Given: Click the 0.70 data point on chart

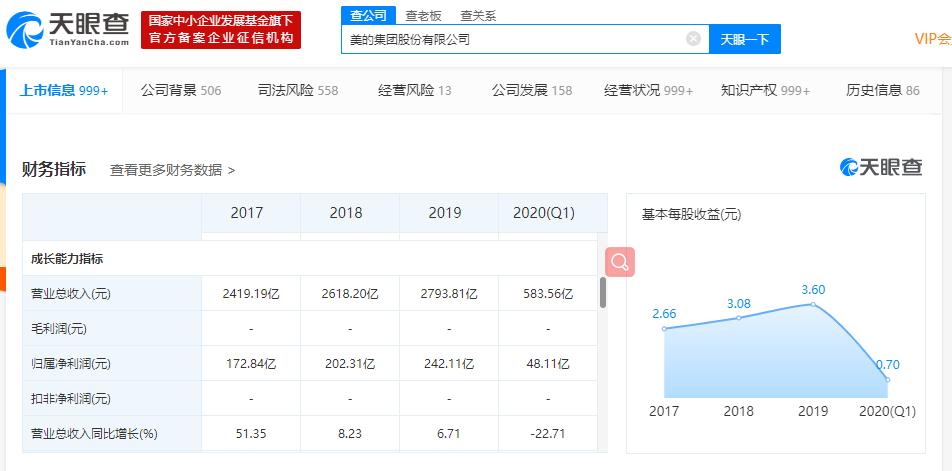Looking at the screenshot, I should coord(888,379).
